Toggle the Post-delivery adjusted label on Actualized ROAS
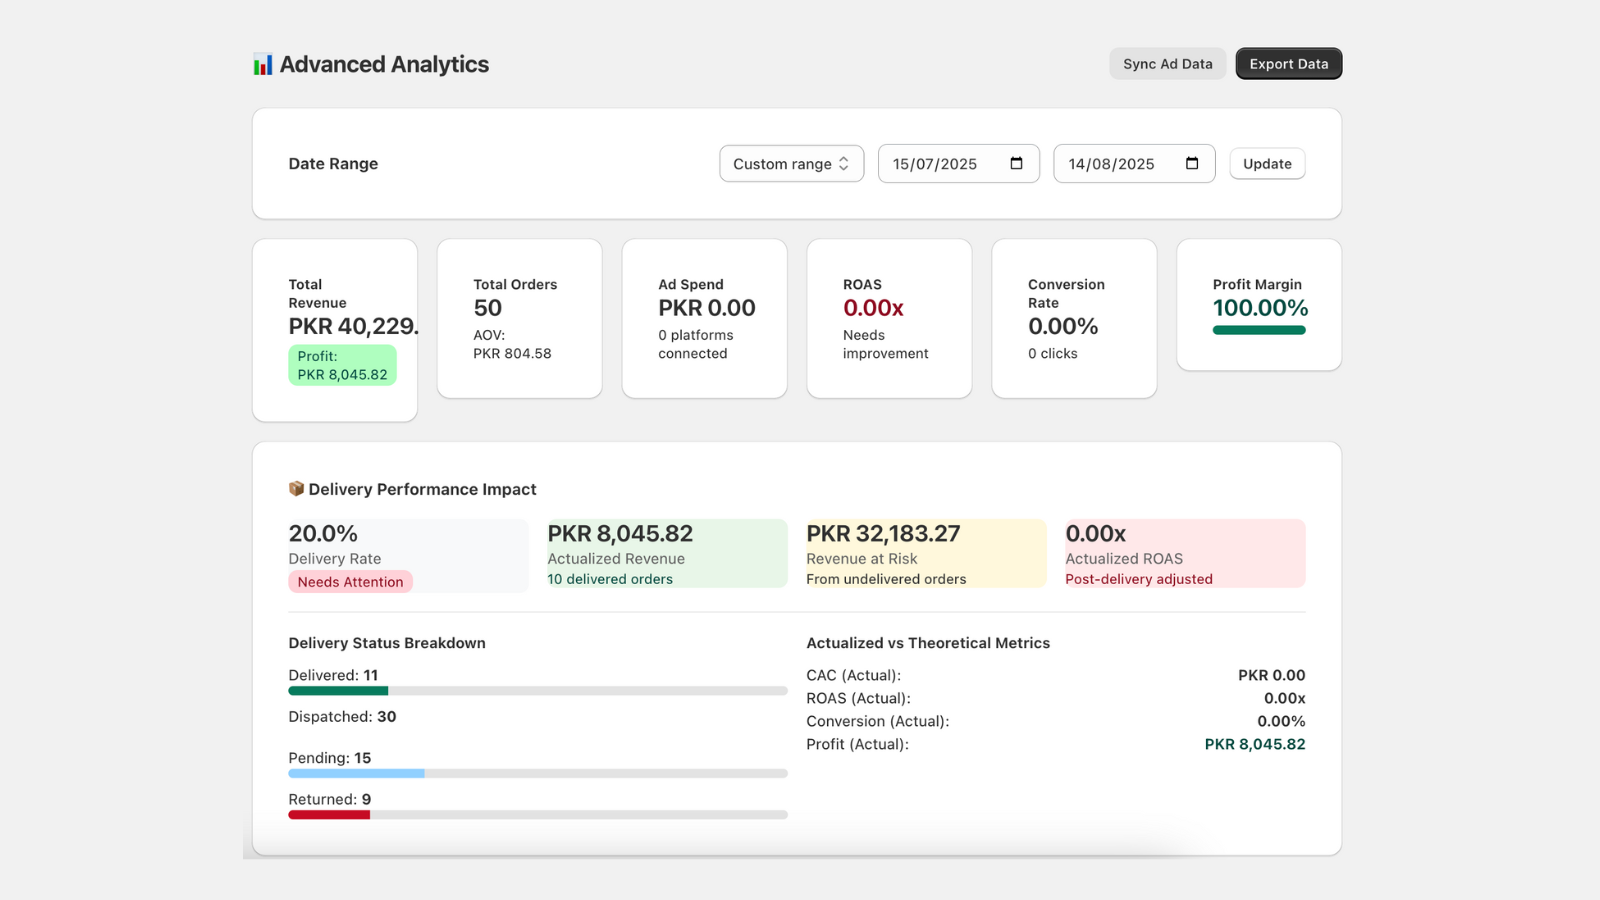Image resolution: width=1600 pixels, height=900 pixels. click(x=1139, y=578)
